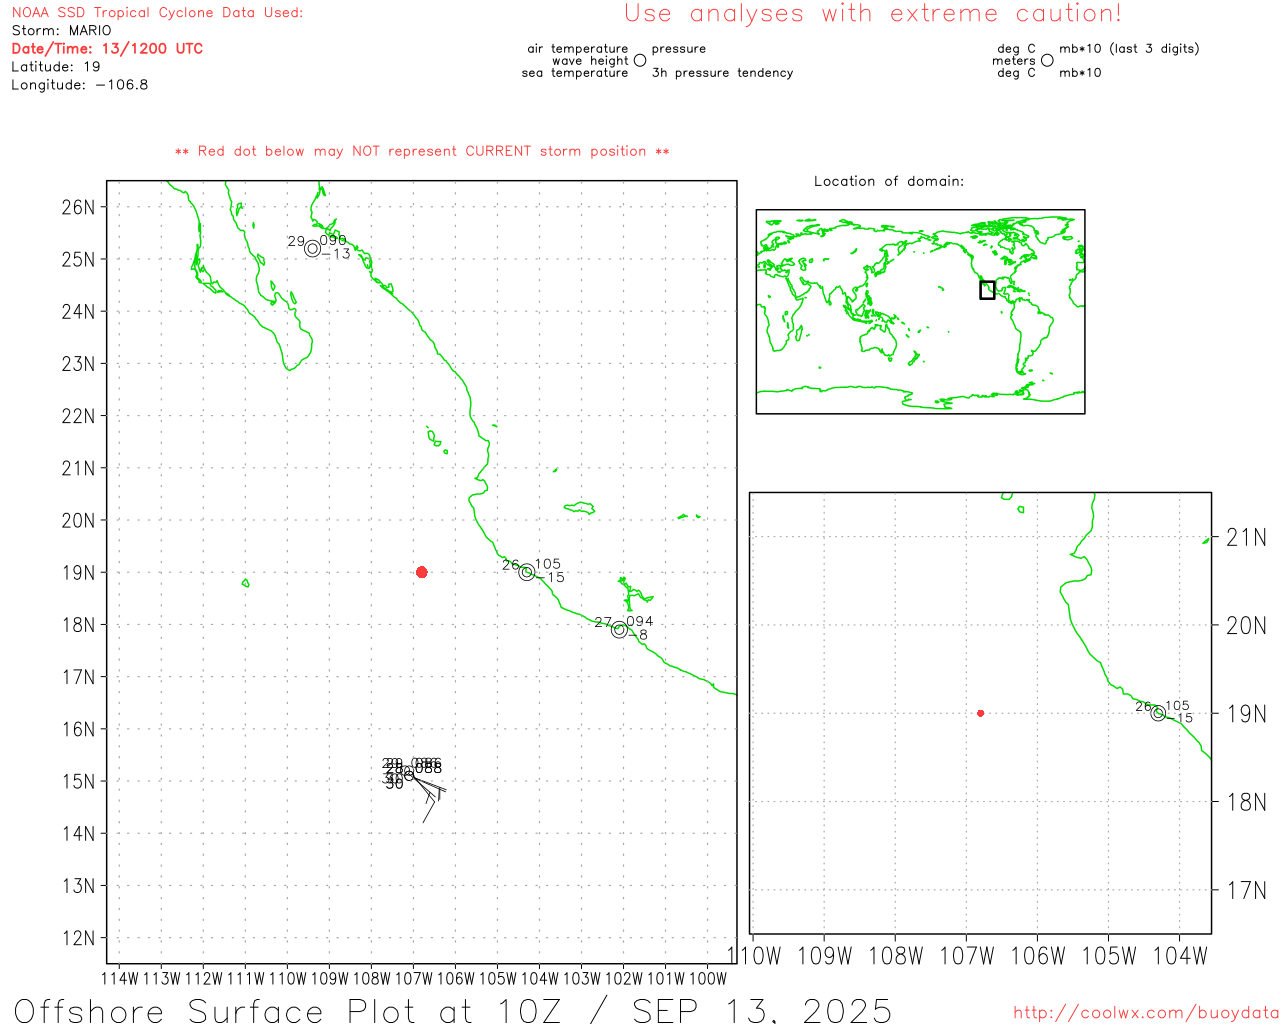Click the red dot warning notice text

422,151
